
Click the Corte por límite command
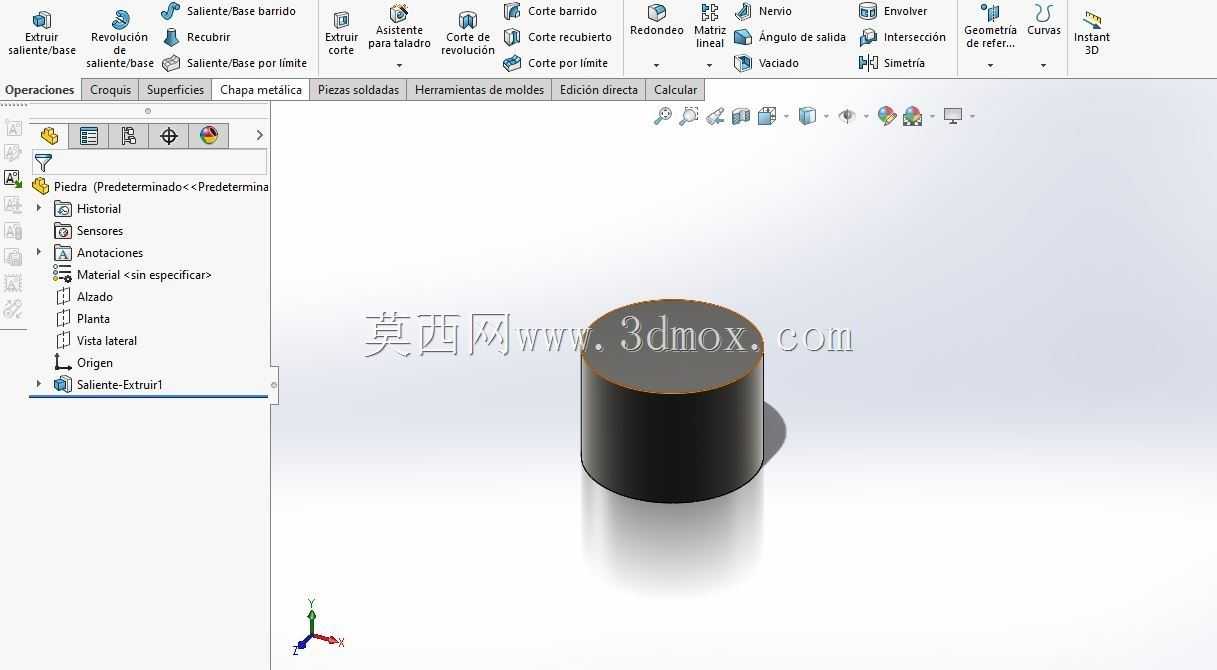point(556,63)
